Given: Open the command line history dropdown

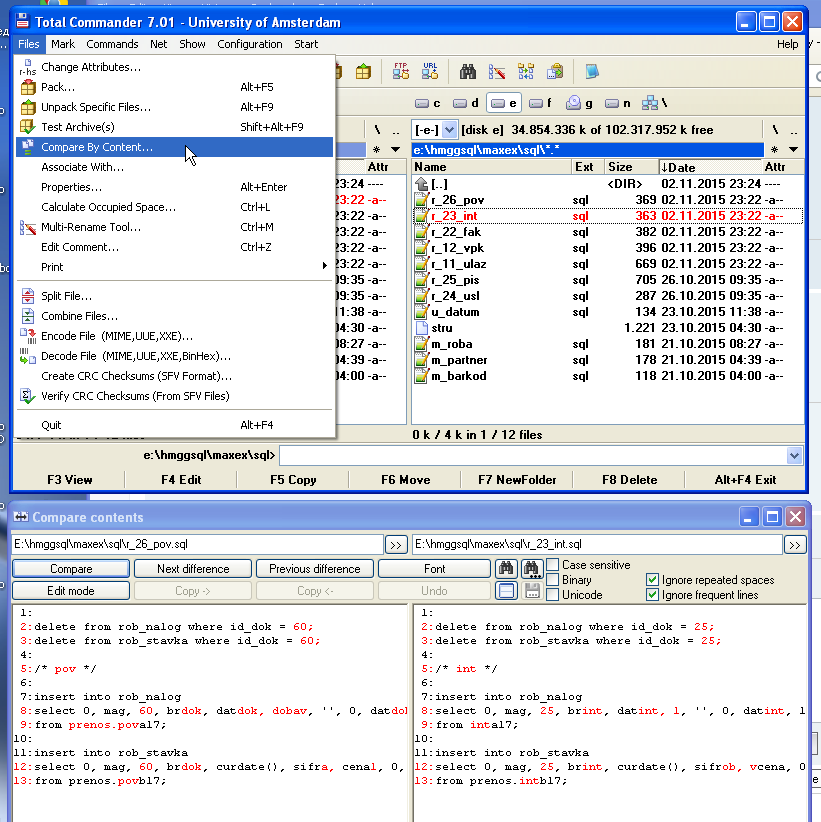Looking at the screenshot, I should pyautogui.click(x=794, y=455).
